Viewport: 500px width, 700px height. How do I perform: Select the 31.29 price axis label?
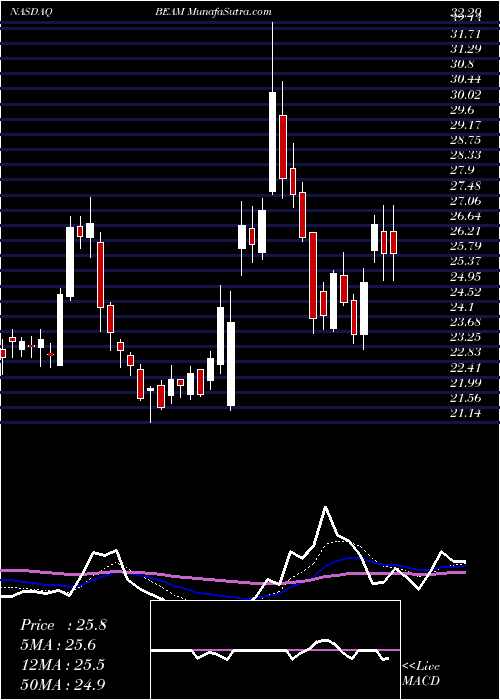pos(466,48)
